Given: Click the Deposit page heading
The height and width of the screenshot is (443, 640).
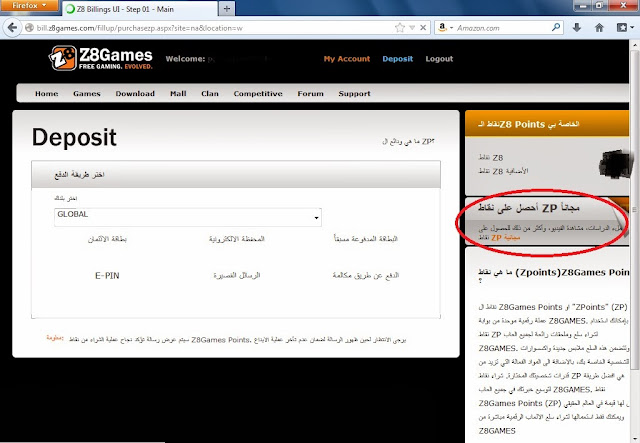Looking at the screenshot, I should 74,137.
